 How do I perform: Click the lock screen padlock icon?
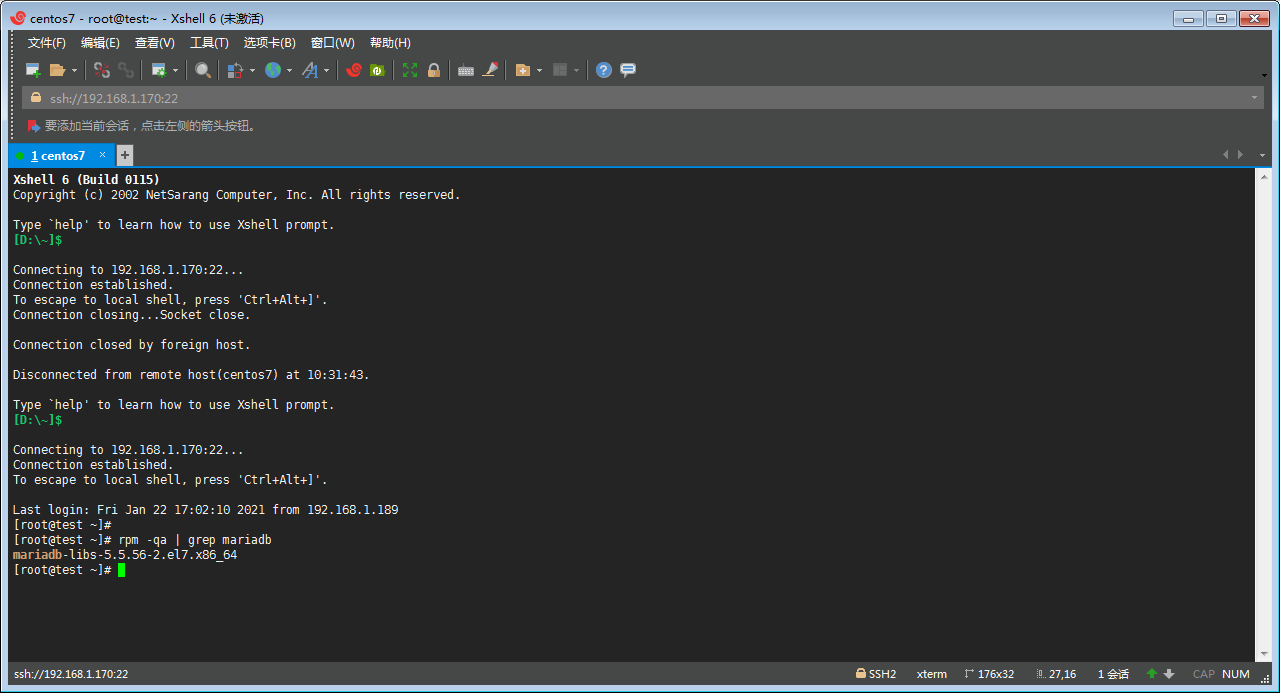point(434,70)
